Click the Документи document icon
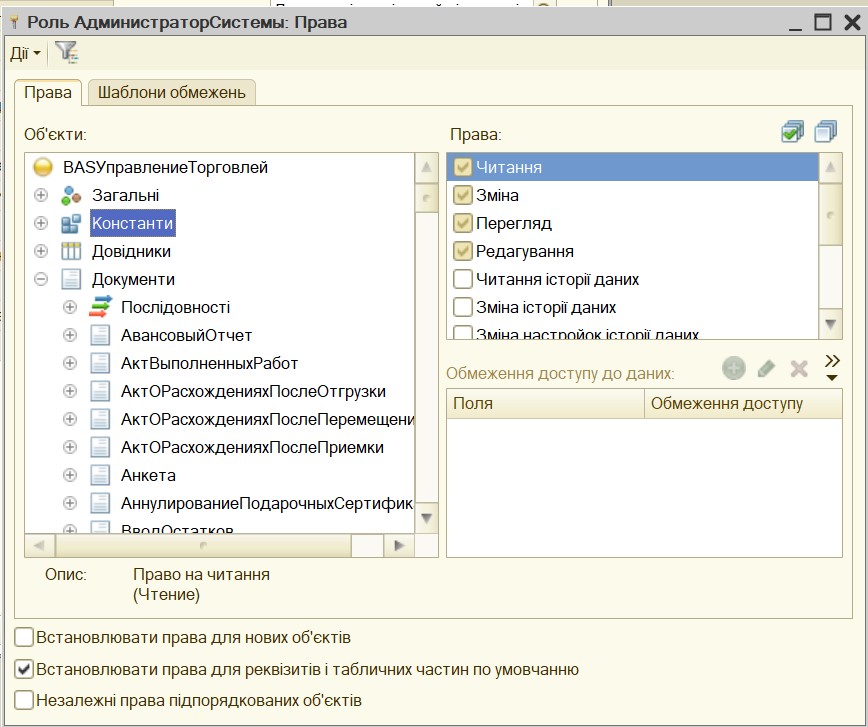The height and width of the screenshot is (727, 868). pyautogui.click(x=71, y=280)
